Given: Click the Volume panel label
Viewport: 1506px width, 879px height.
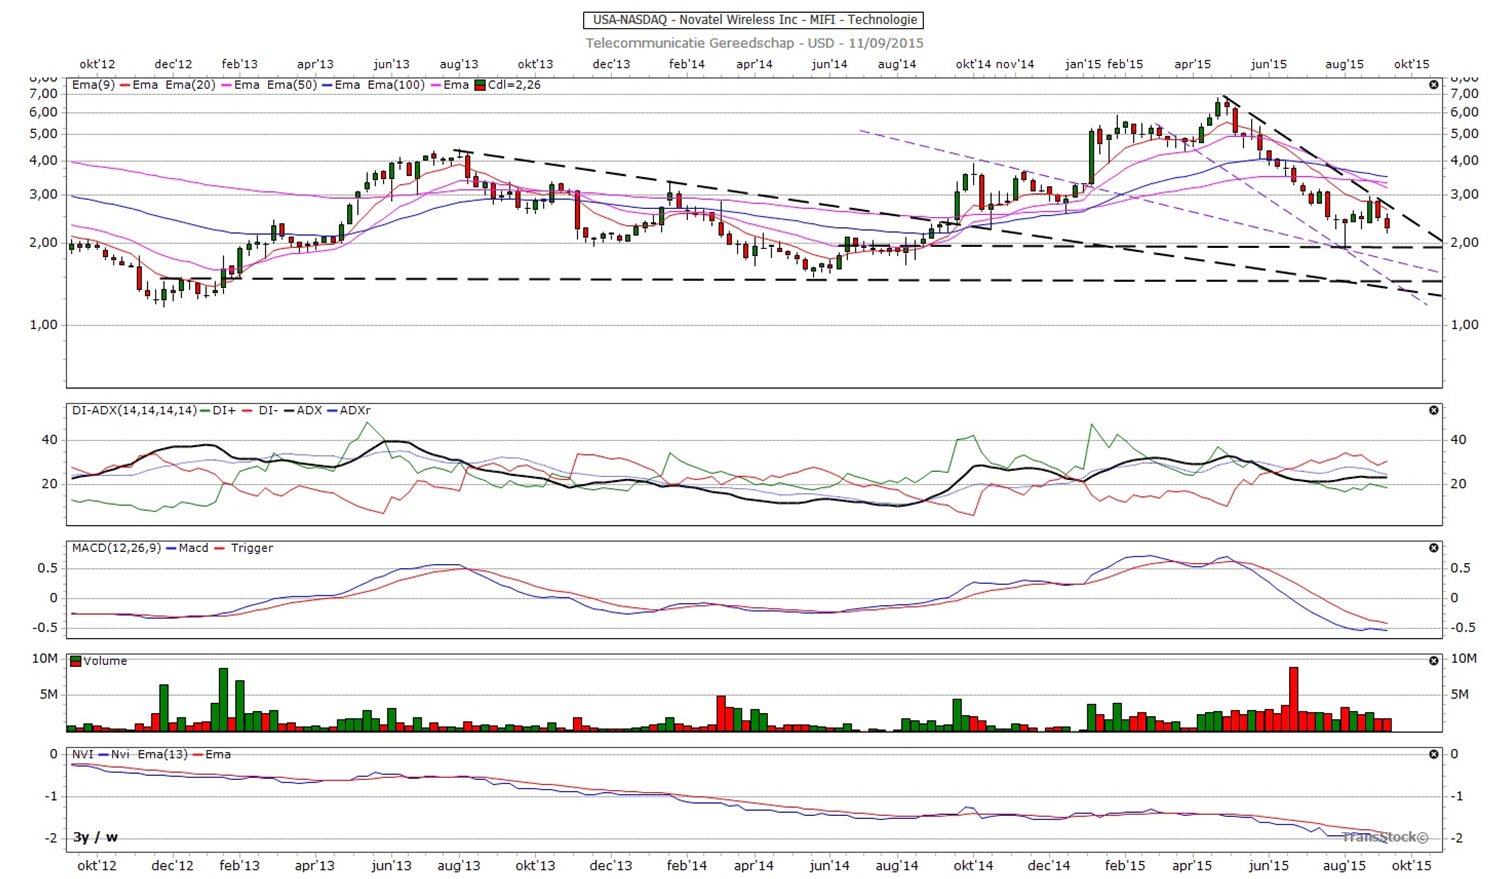Looking at the screenshot, I should pyautogui.click(x=105, y=661).
